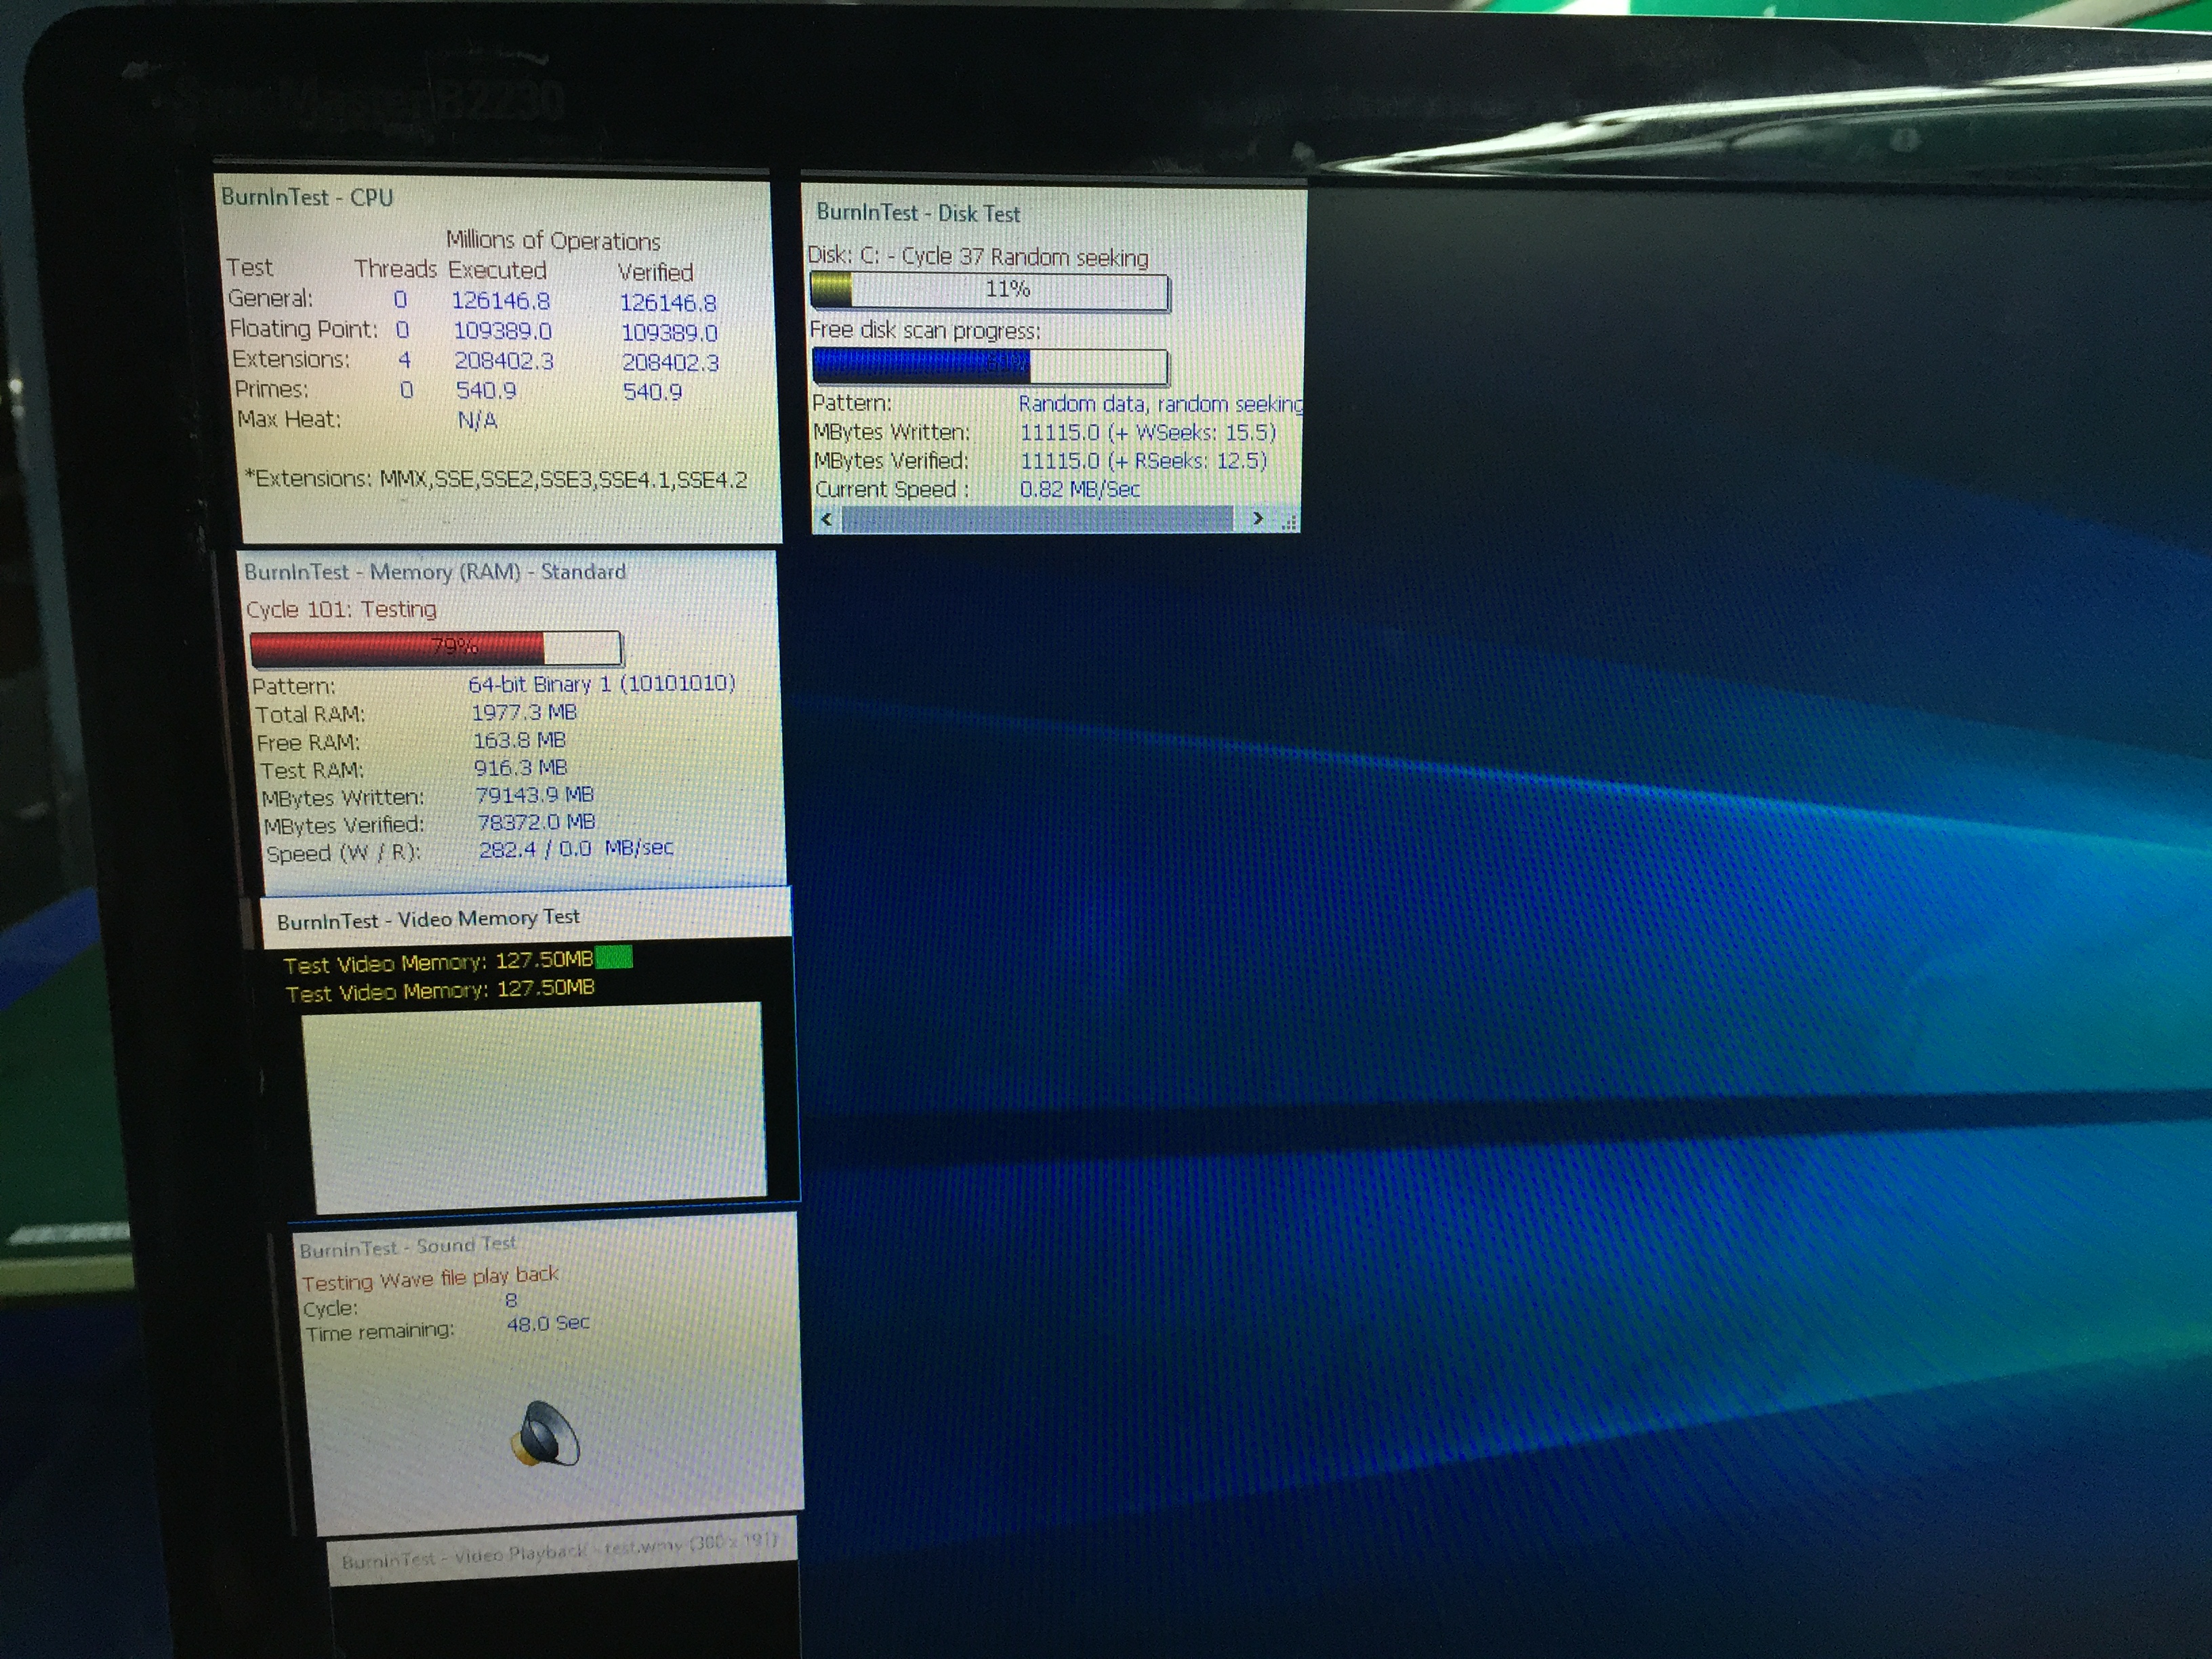
Task: Click Extensions' Verified value "208402.3"
Action: pos(670,363)
